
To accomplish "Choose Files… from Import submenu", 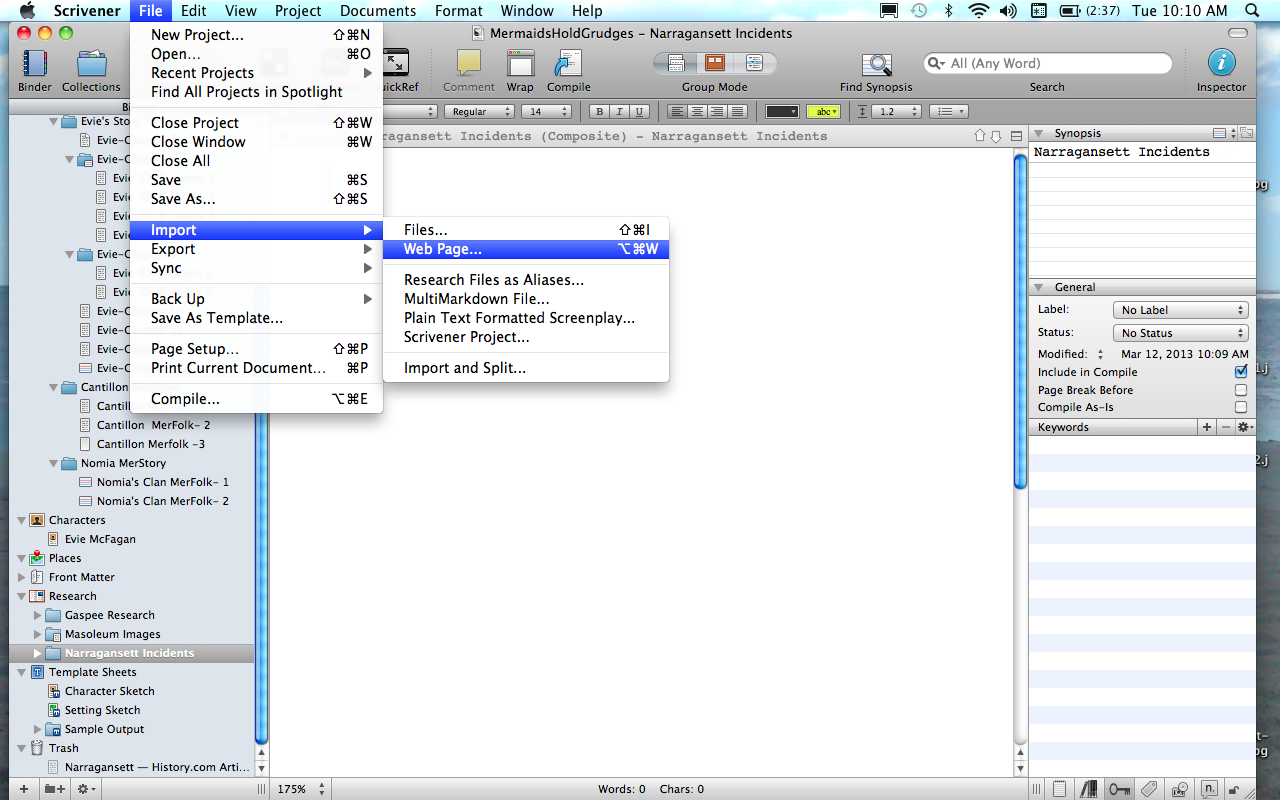I will point(526,230).
